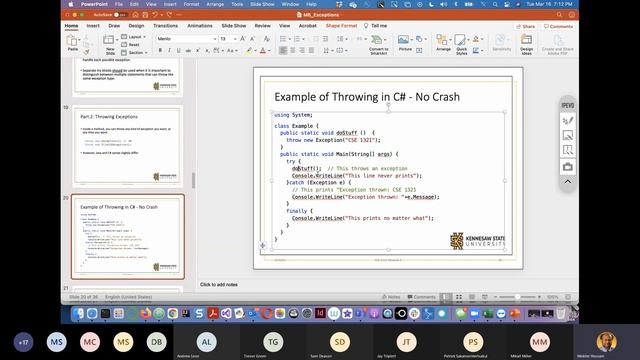Click the IPEVO camera snapshot icon

coord(568,167)
